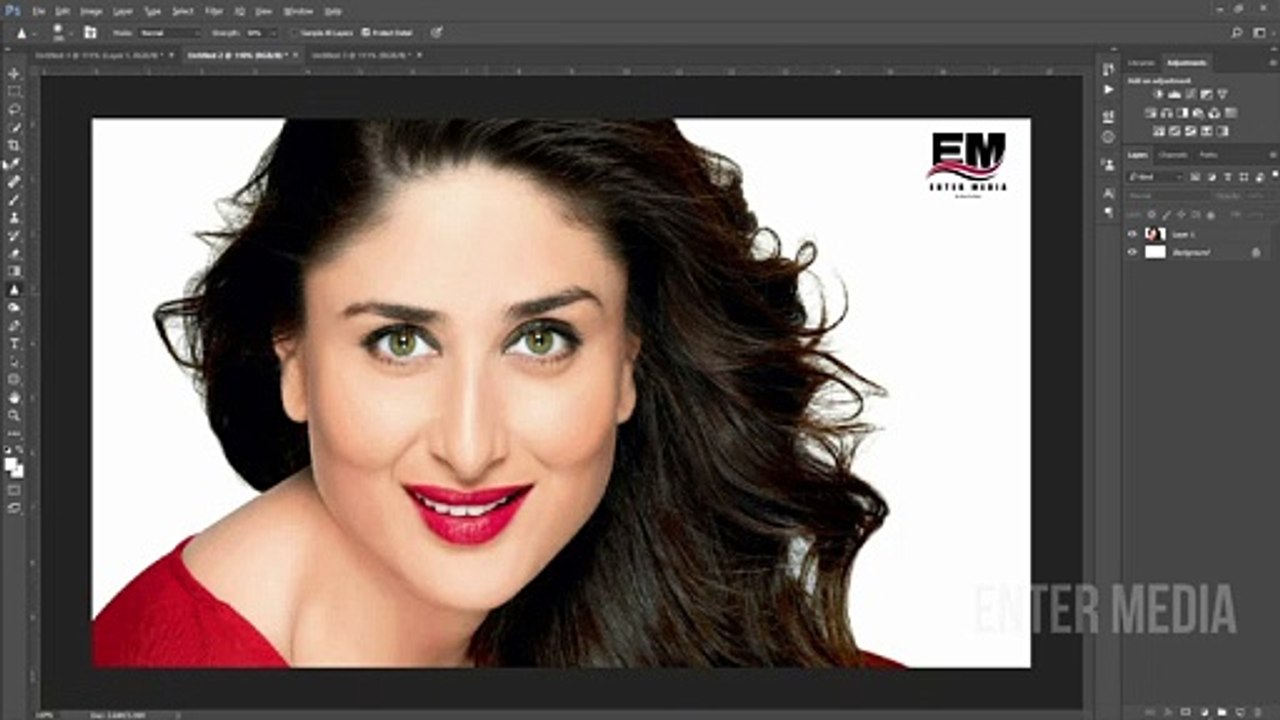Select the Clone Stamp tool
The width and height of the screenshot is (1280, 720).
[x=14, y=218]
